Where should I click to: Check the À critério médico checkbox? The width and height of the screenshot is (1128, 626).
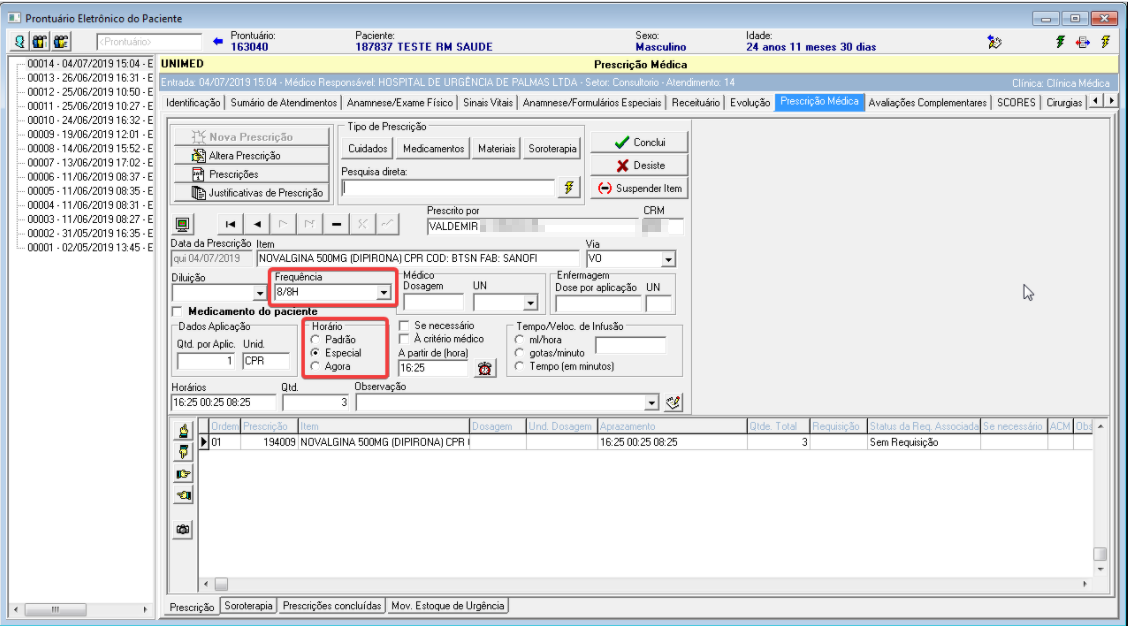[404, 339]
